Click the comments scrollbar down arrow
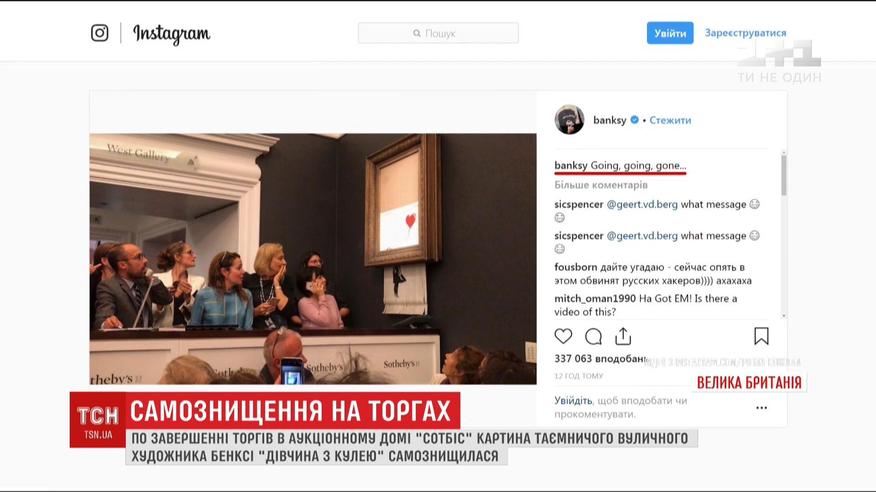The image size is (876, 492). click(x=783, y=316)
